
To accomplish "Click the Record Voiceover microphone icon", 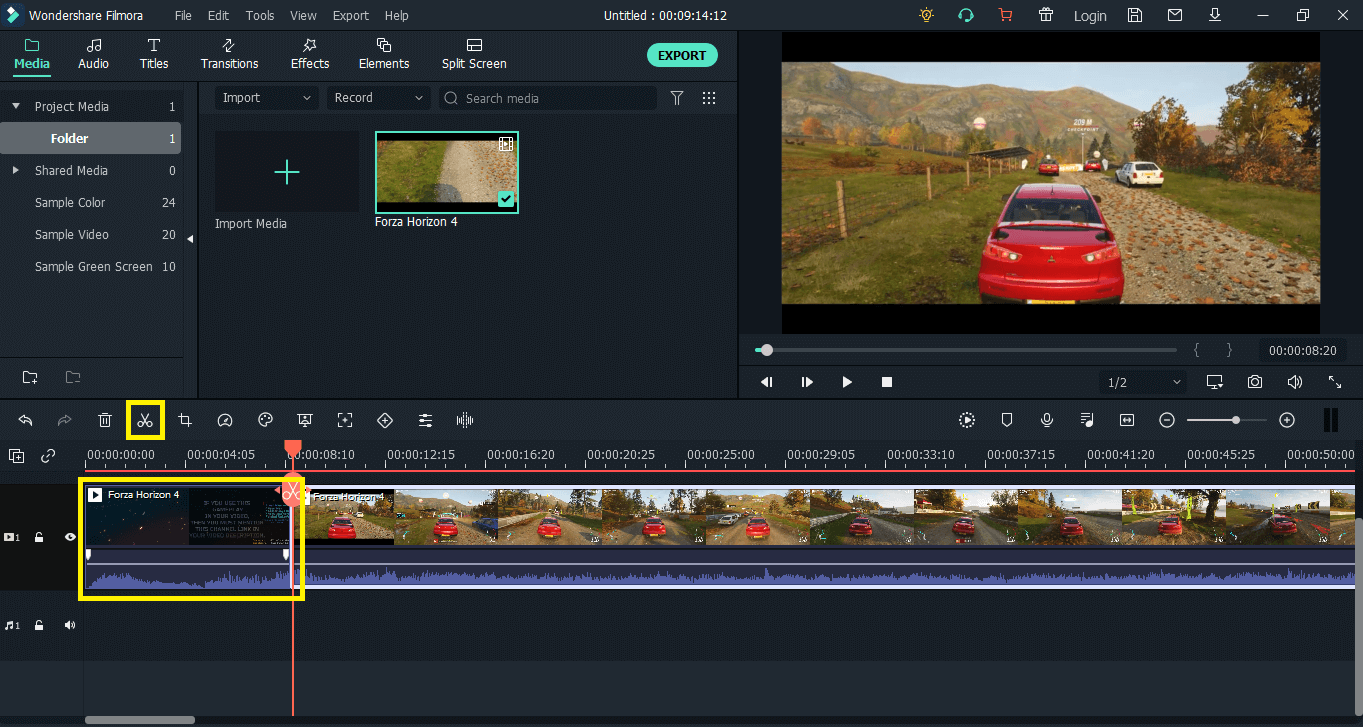I will coord(1047,420).
